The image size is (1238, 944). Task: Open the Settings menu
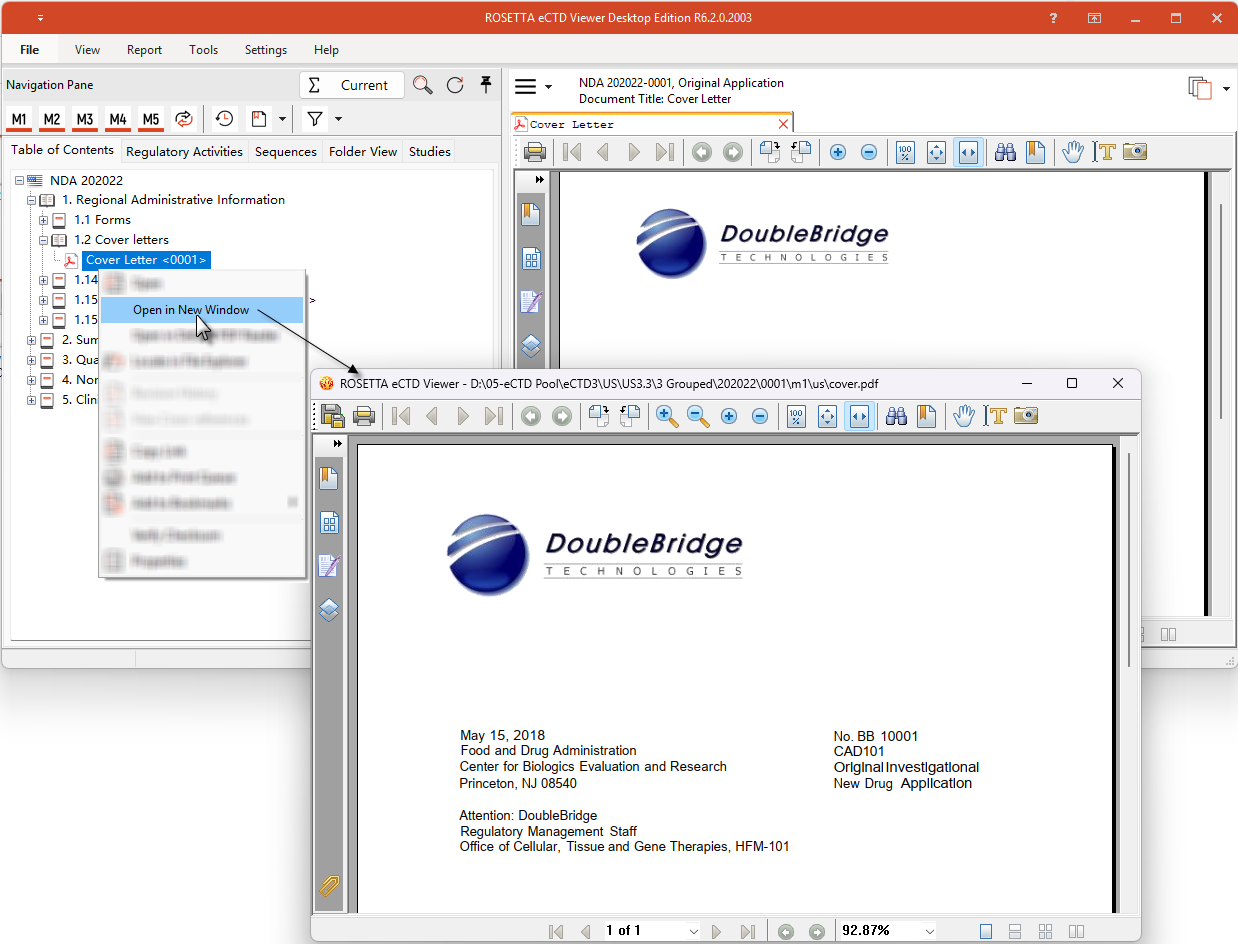266,50
